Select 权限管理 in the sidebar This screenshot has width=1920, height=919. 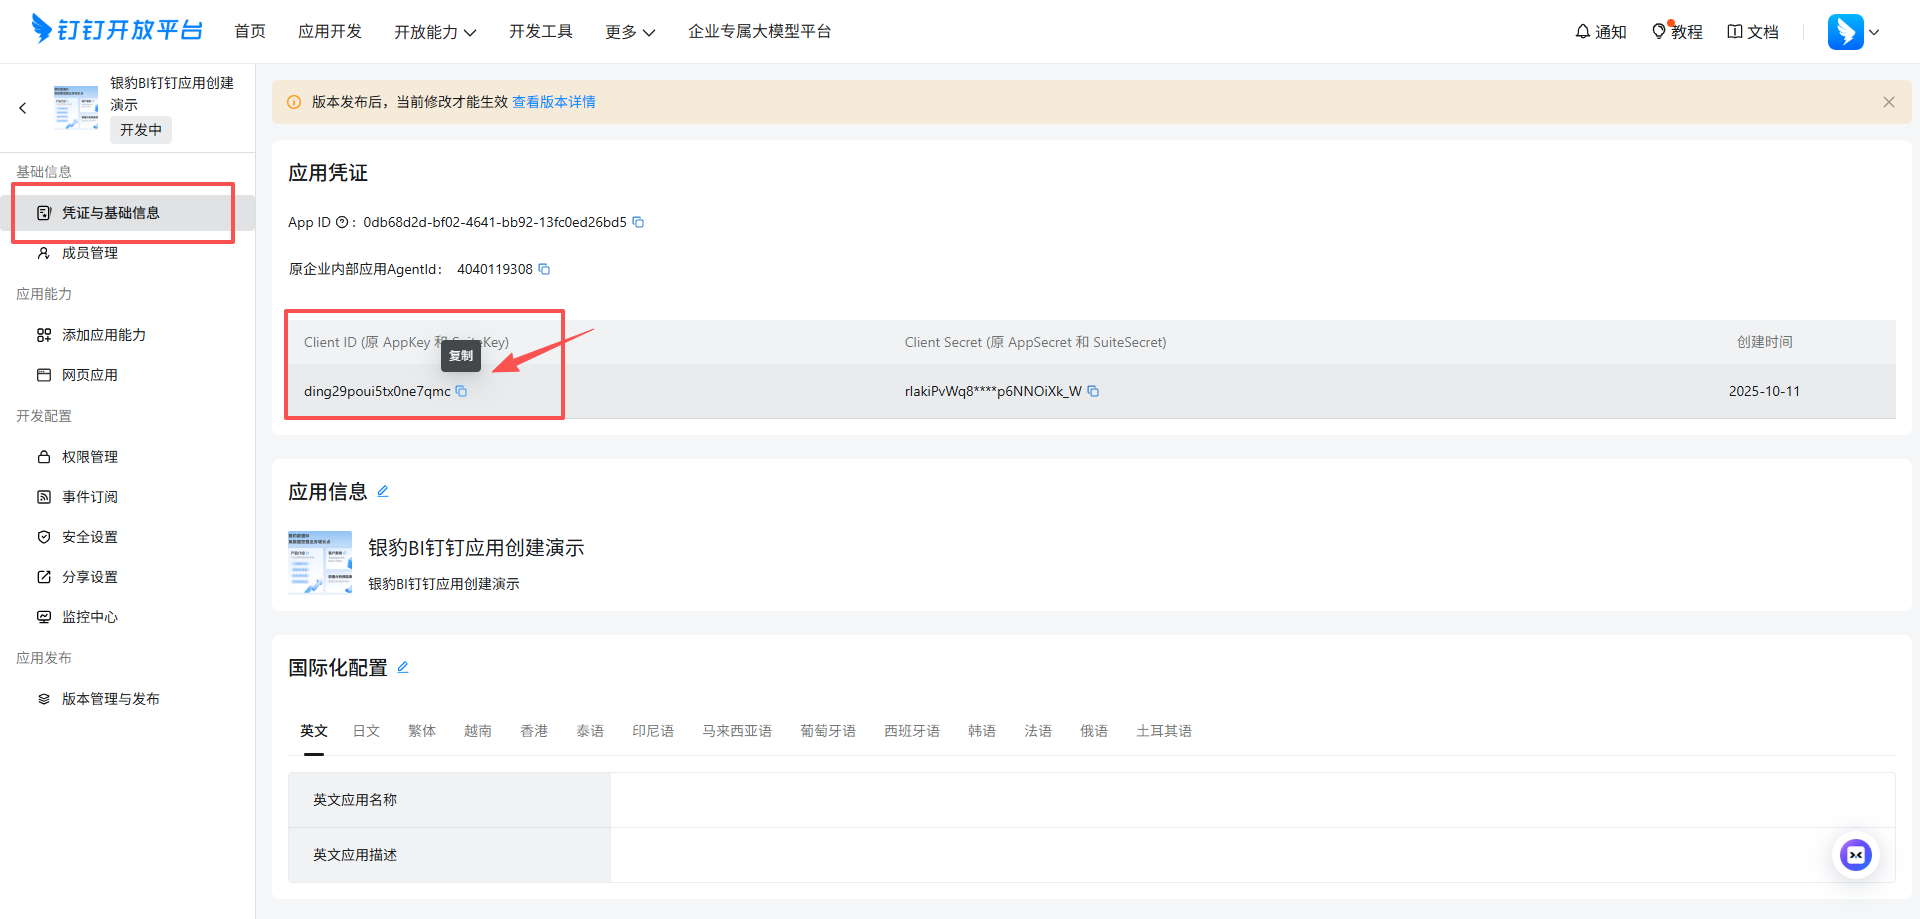click(x=88, y=456)
